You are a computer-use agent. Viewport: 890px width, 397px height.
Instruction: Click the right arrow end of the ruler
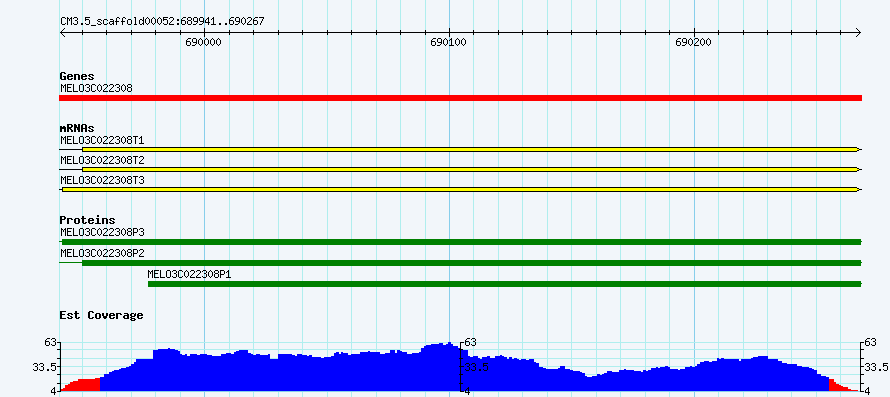[858, 32]
